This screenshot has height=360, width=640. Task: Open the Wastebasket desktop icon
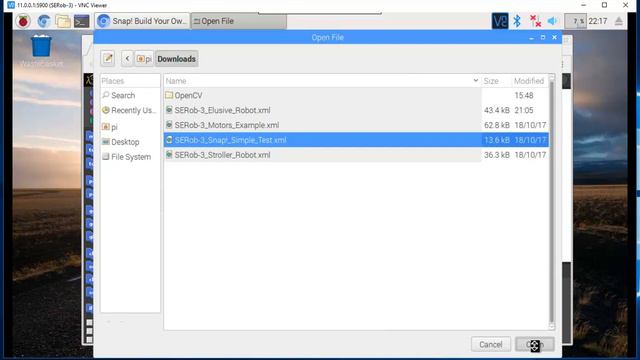pyautogui.click(x=41, y=50)
